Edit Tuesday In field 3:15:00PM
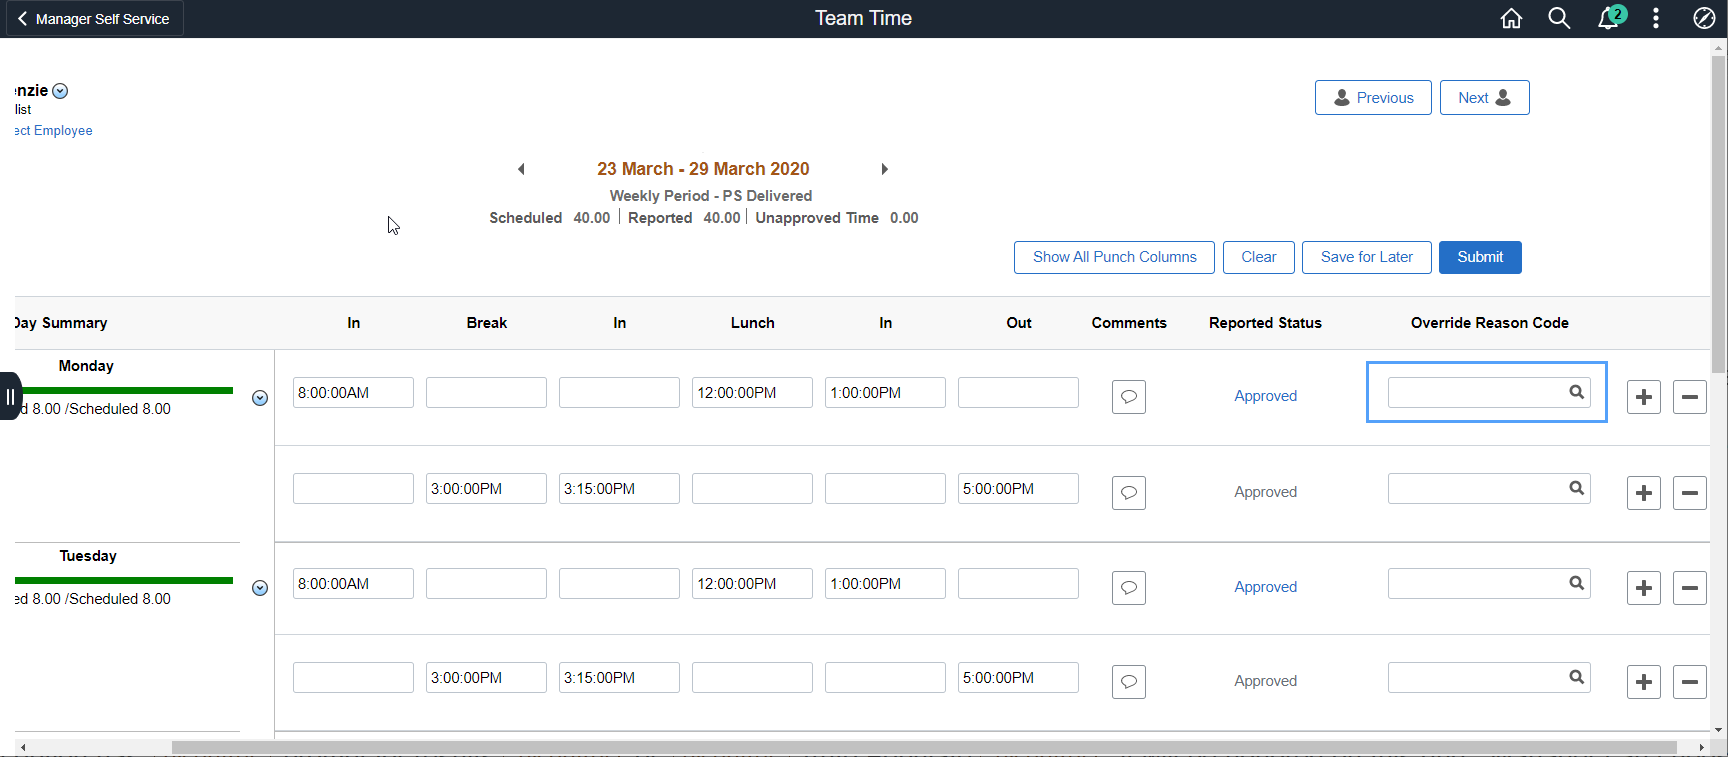1728x757 pixels. (x=619, y=677)
